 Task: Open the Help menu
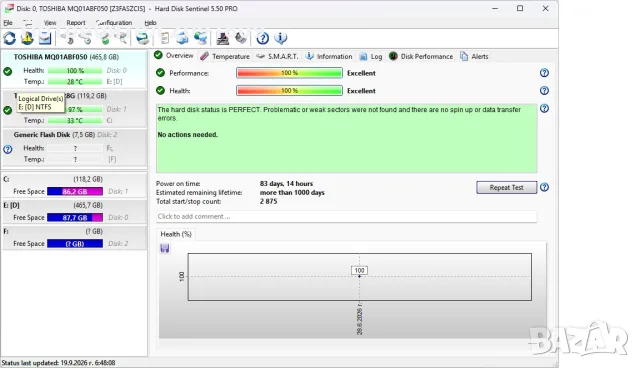(150, 23)
